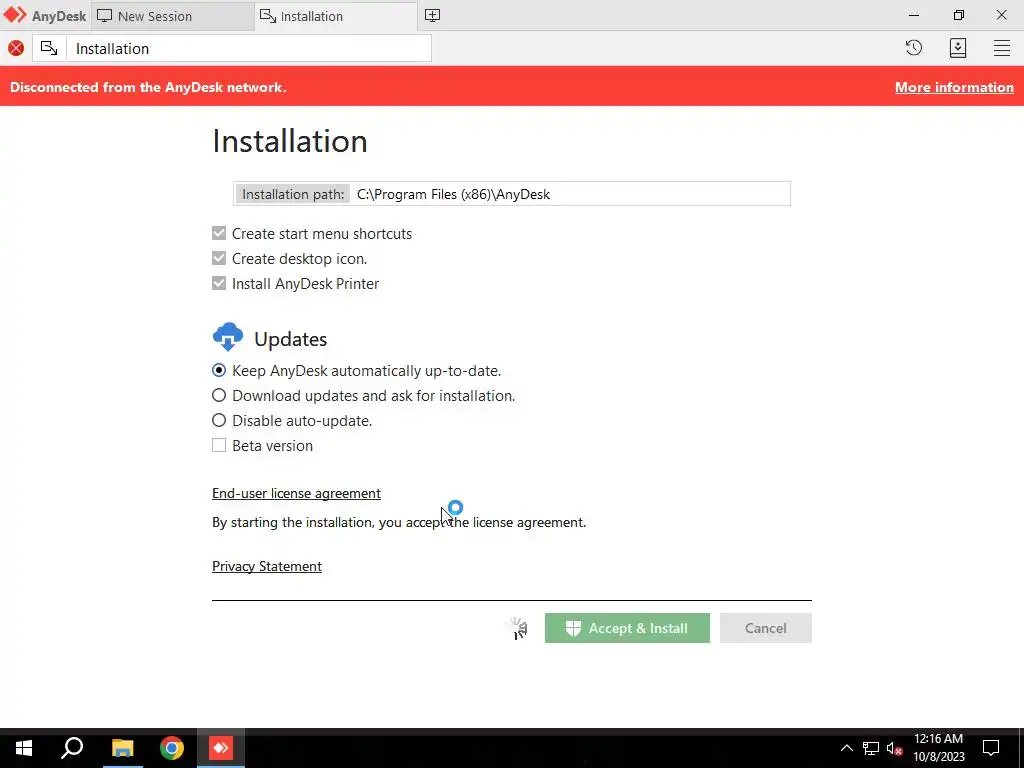Click the installation icon beside address field
1024x768 pixels.
pos(49,48)
